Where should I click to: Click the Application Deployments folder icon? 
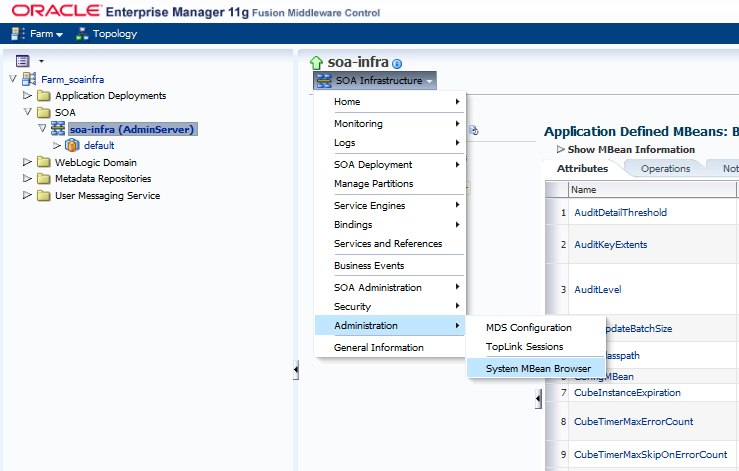(x=44, y=96)
